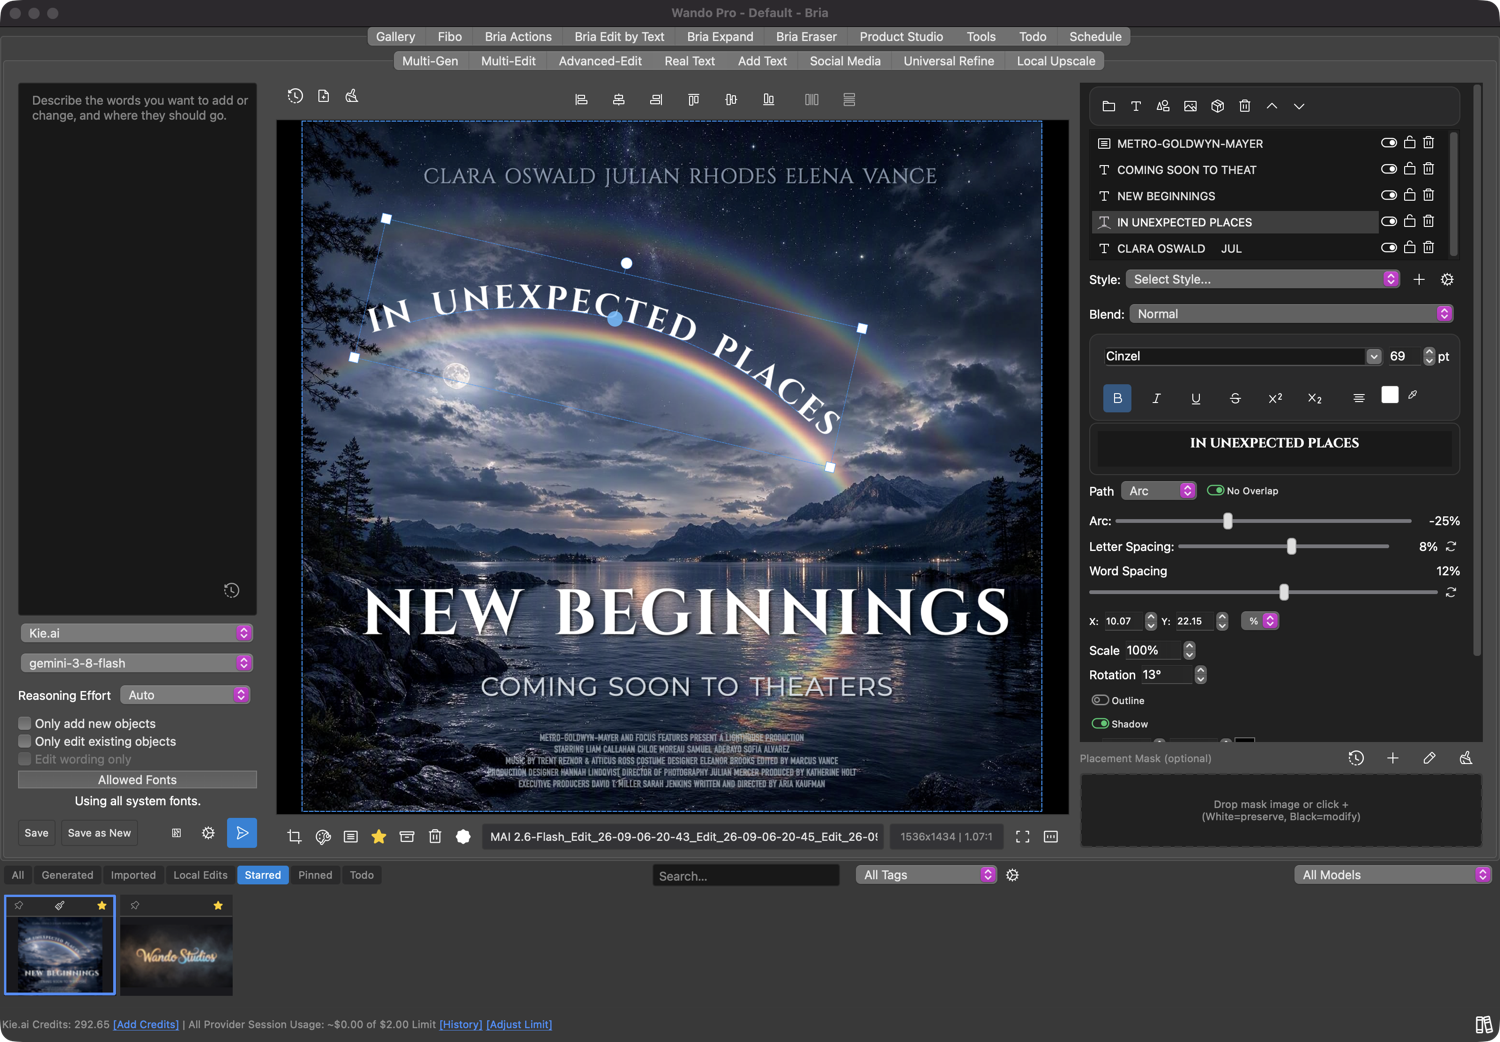This screenshot has height=1042, width=1500.
Task: Click the fullscreen icon beside the image dimensions
Action: (x=1022, y=837)
